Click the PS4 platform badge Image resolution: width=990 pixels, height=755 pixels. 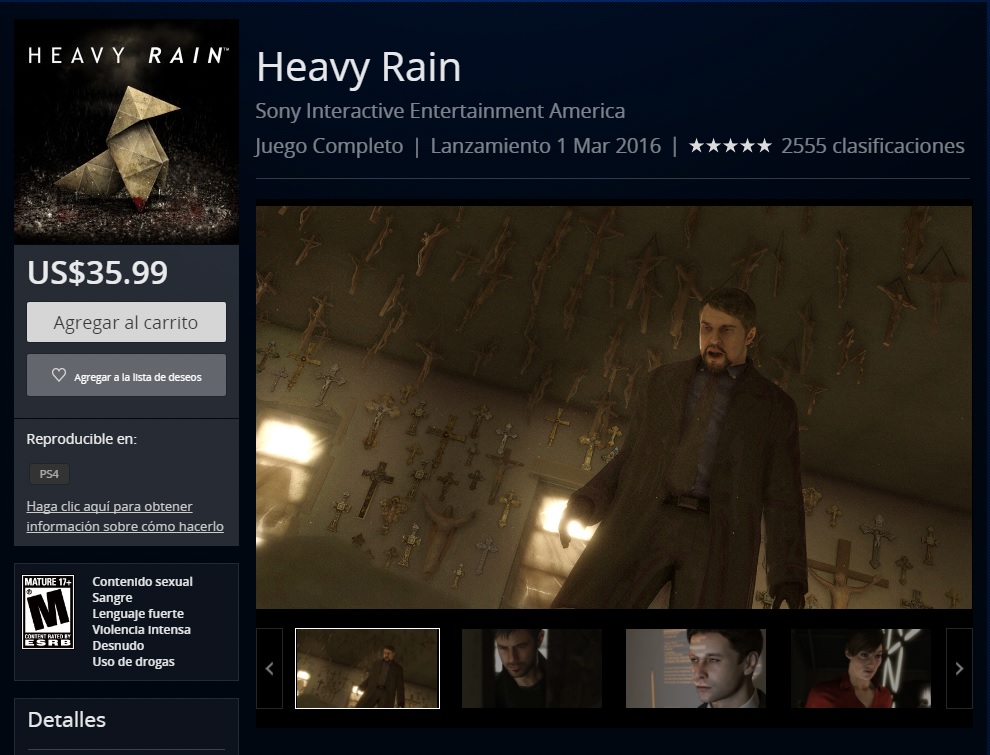click(49, 473)
